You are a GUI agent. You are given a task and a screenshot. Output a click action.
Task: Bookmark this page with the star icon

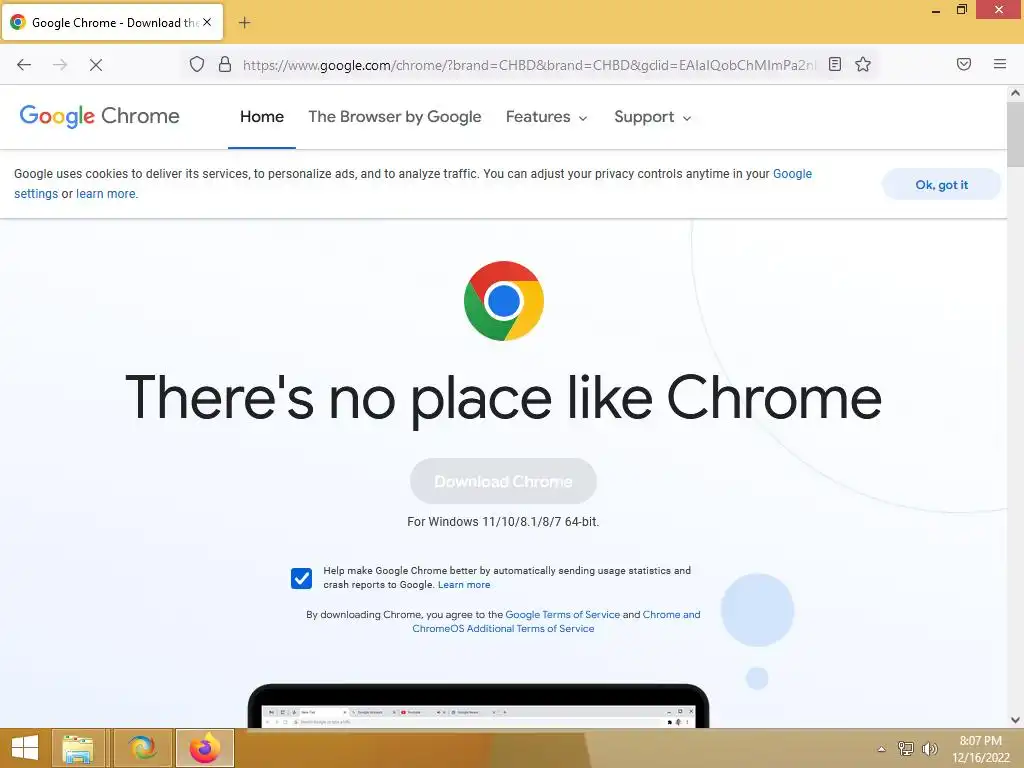863,64
